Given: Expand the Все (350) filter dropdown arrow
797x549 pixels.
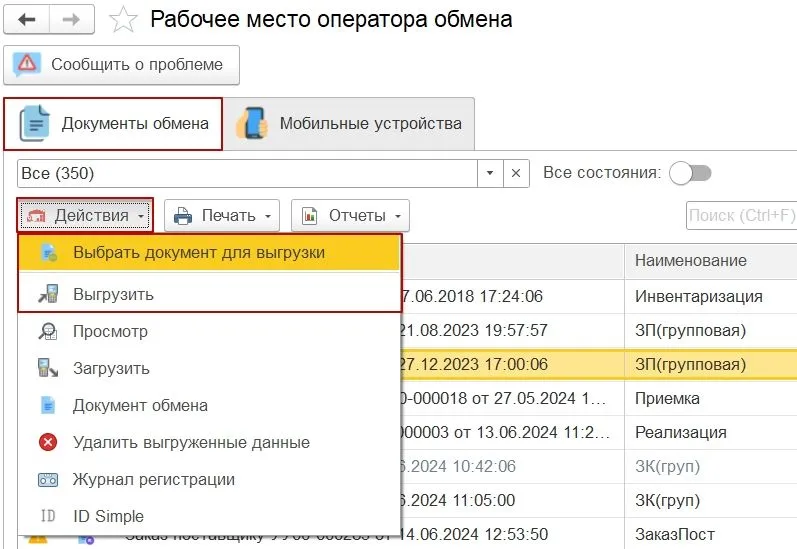Looking at the screenshot, I should point(489,173).
